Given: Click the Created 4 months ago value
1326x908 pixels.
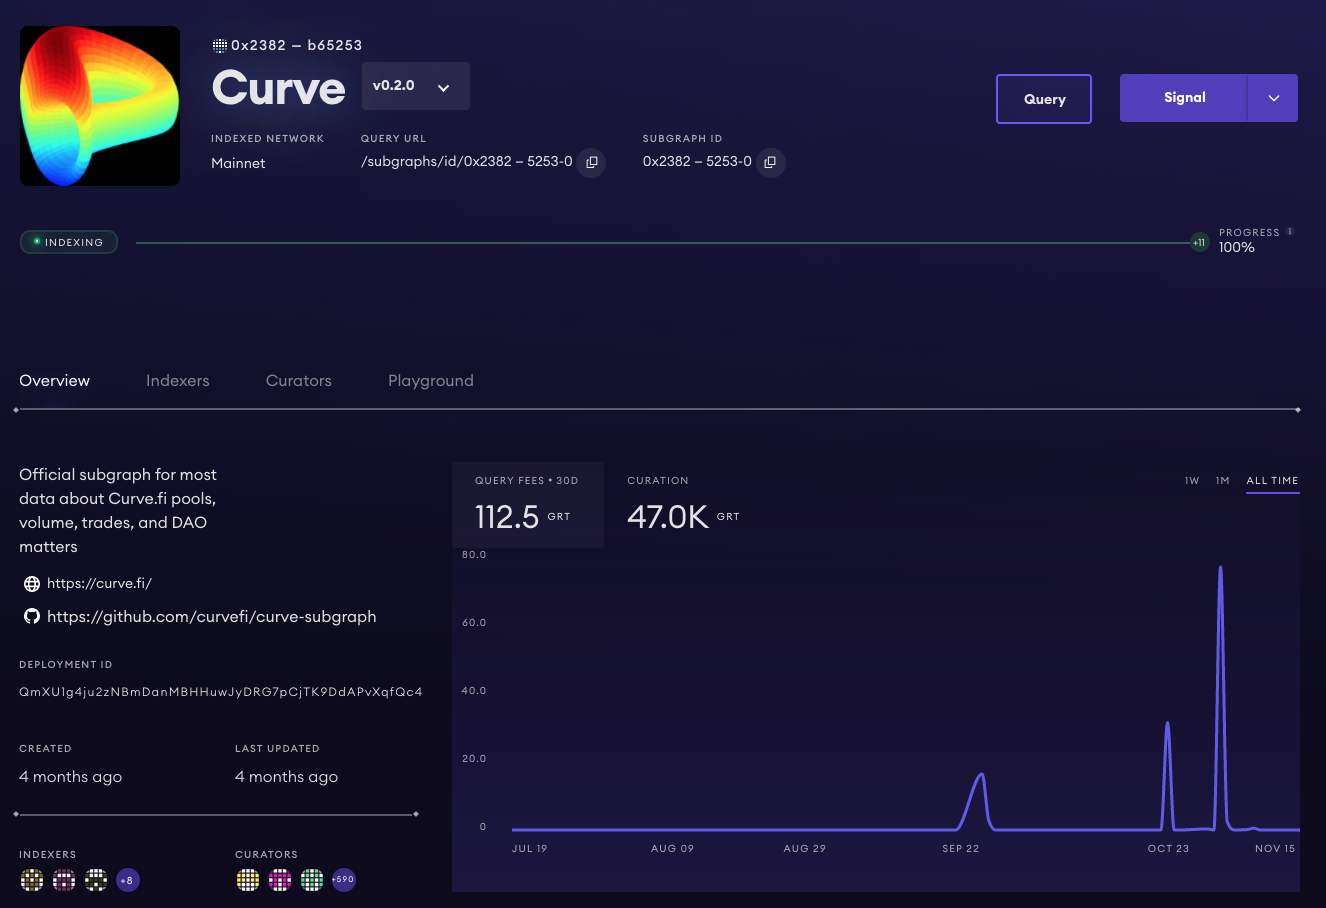Looking at the screenshot, I should 71,777.
